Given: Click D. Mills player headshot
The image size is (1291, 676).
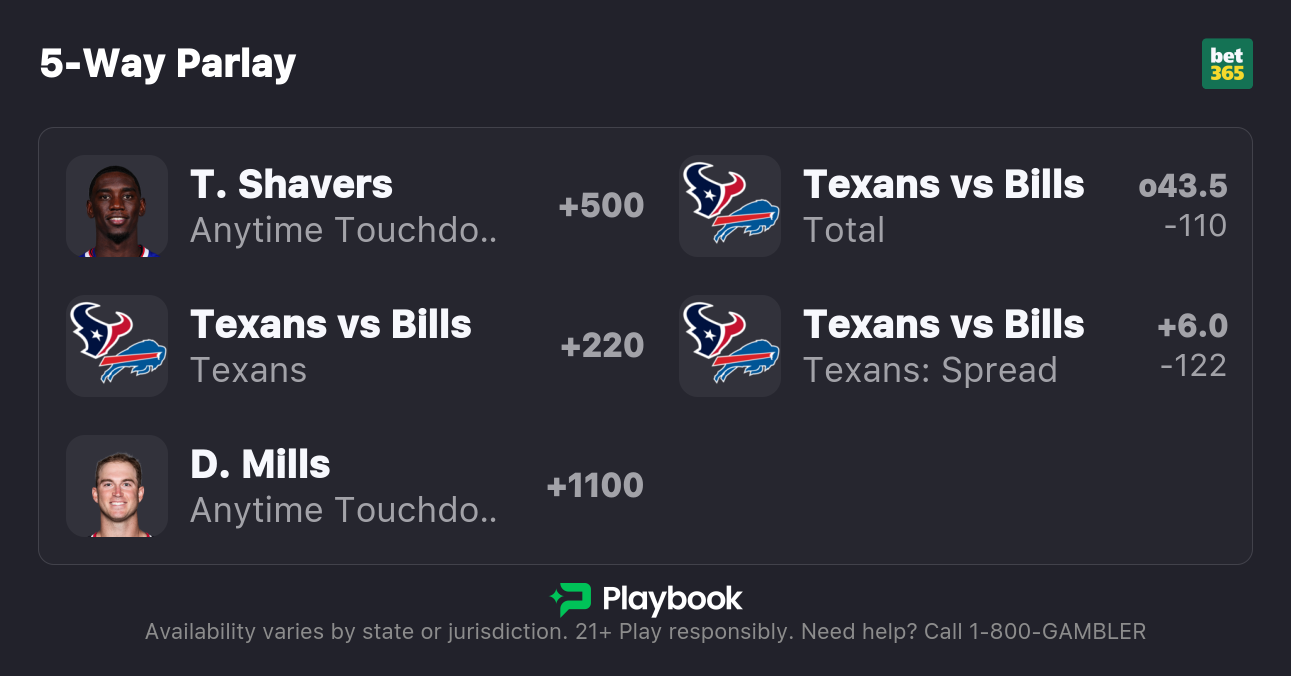Looking at the screenshot, I should click(117, 486).
